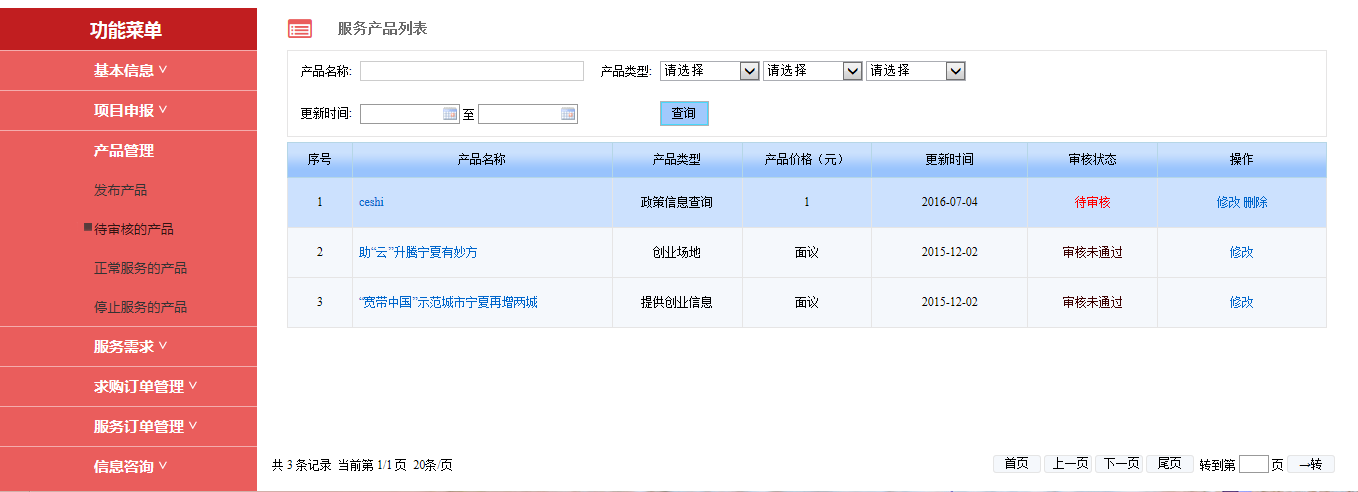Open the second 产品类型 dropdown
The image size is (1358, 492).
812,71
